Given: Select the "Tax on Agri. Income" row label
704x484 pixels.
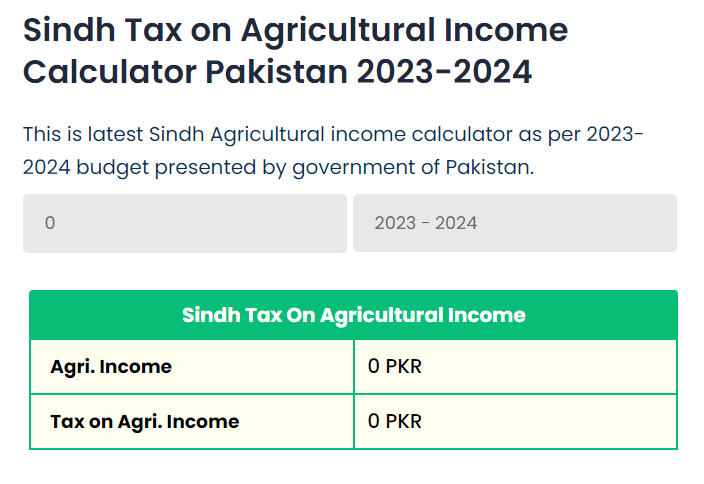Looking at the screenshot, I should point(145,422).
